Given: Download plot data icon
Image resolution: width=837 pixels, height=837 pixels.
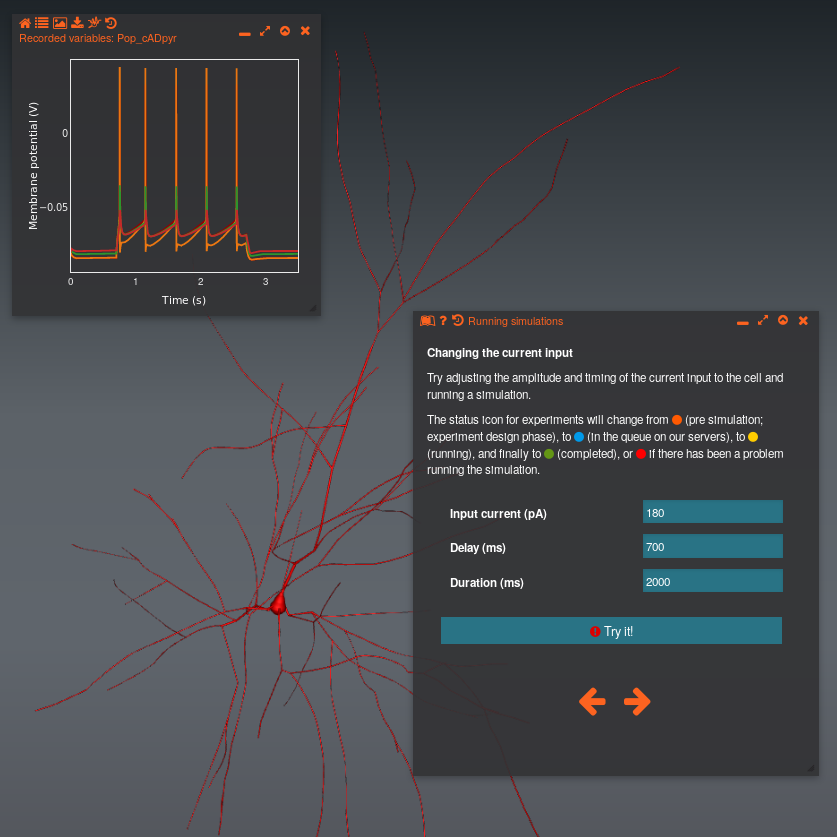Looking at the screenshot, I should 77,22.
